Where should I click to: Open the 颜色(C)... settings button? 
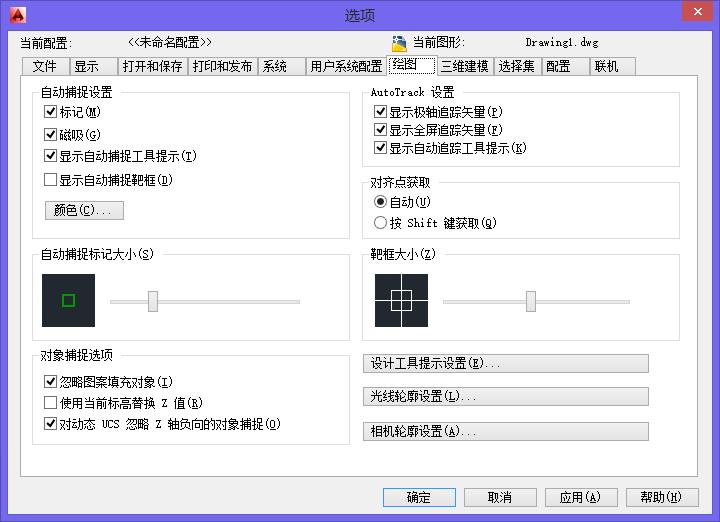tap(84, 210)
